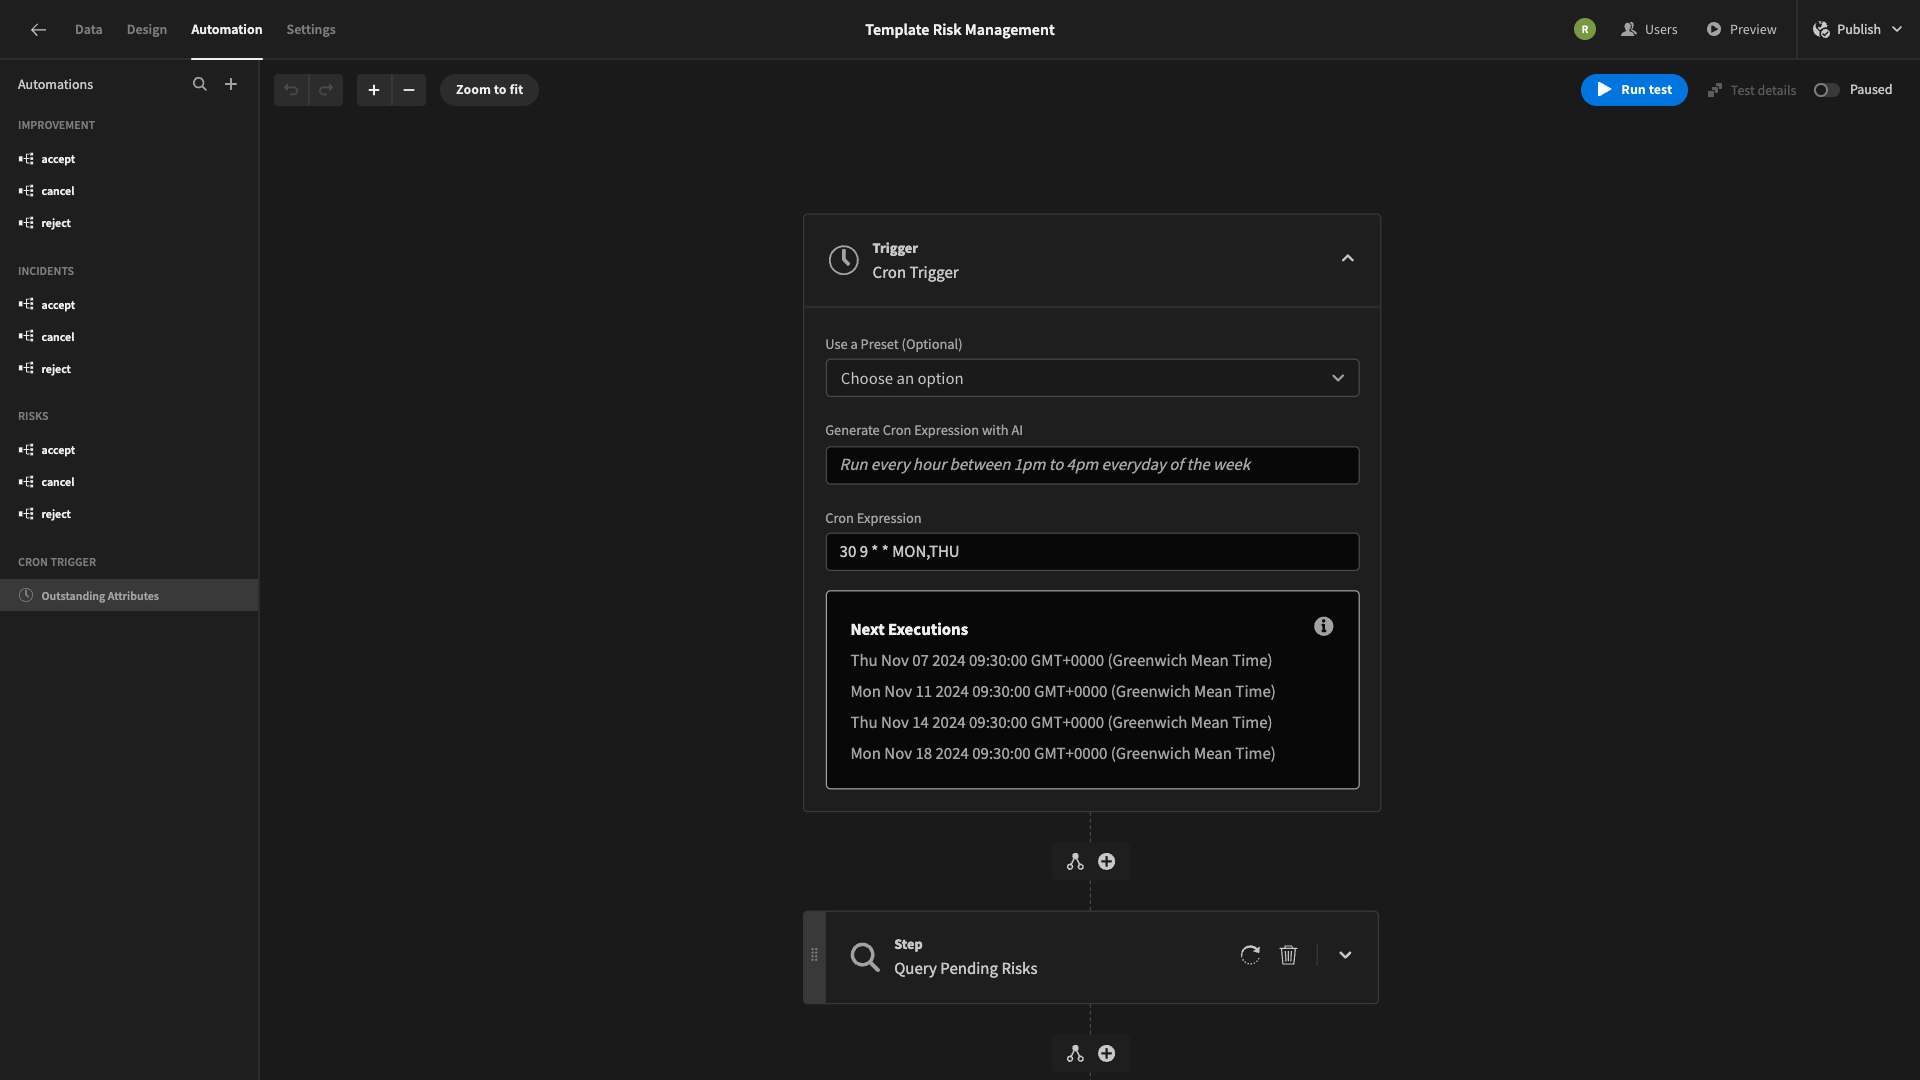Screen dimensions: 1920x1080
Task: Click Zoom to fit button
Action: [x=488, y=90]
